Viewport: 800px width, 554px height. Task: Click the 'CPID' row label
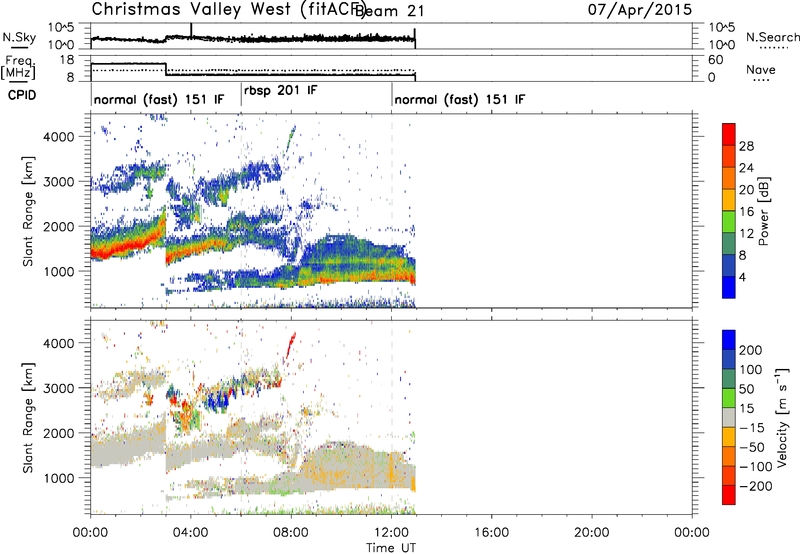21,95
